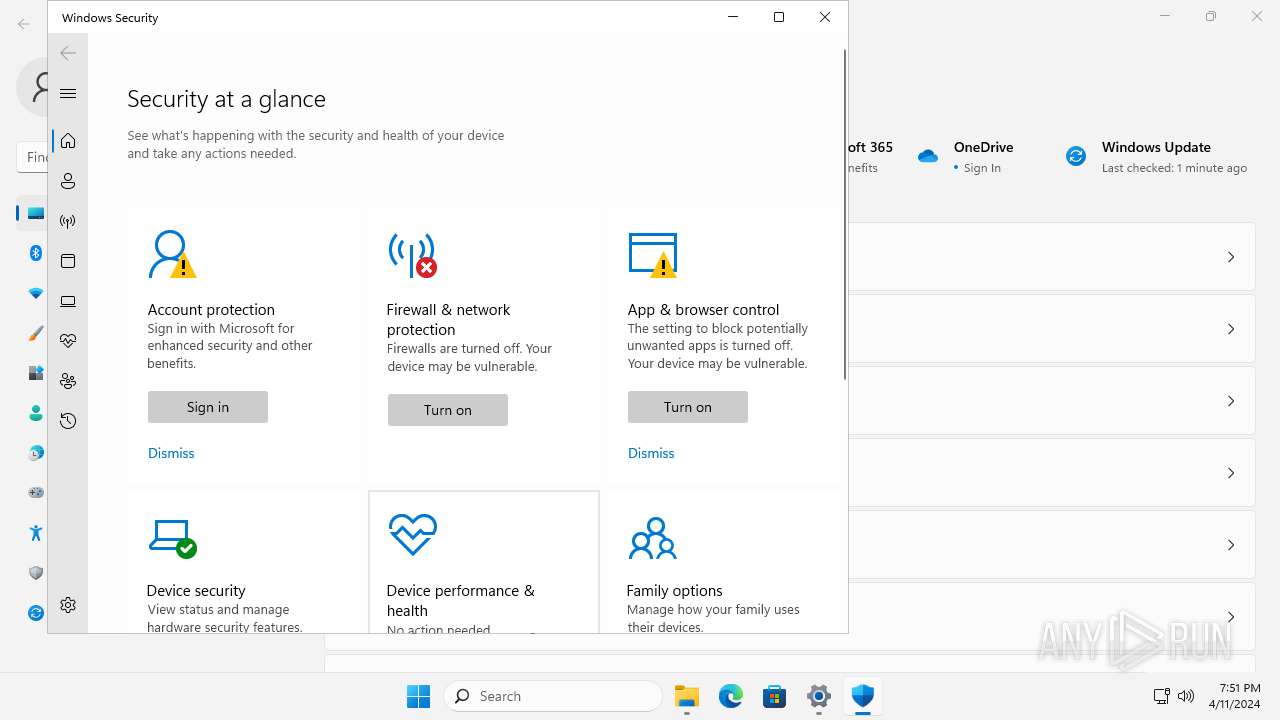Select Network wifi icon in Settings sidebar
Screen dimensions: 1280x720
(36, 293)
